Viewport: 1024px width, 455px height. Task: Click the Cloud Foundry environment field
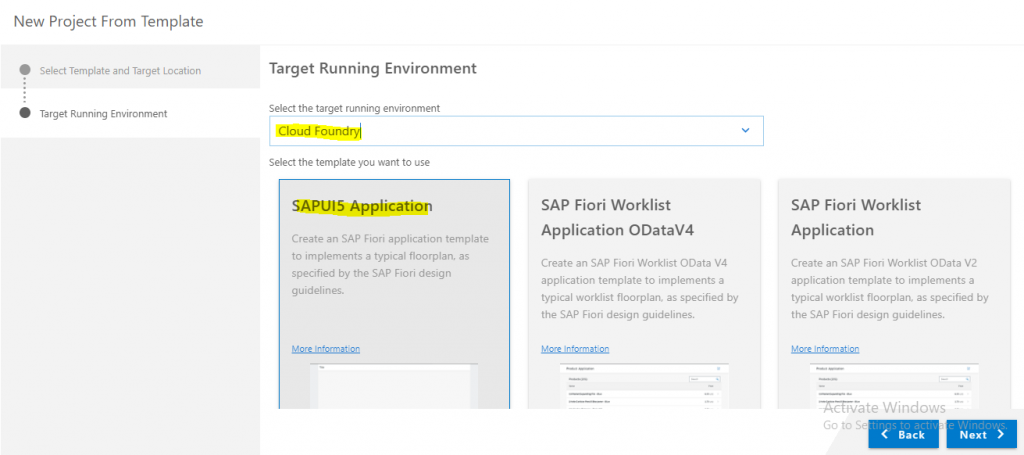(x=516, y=131)
